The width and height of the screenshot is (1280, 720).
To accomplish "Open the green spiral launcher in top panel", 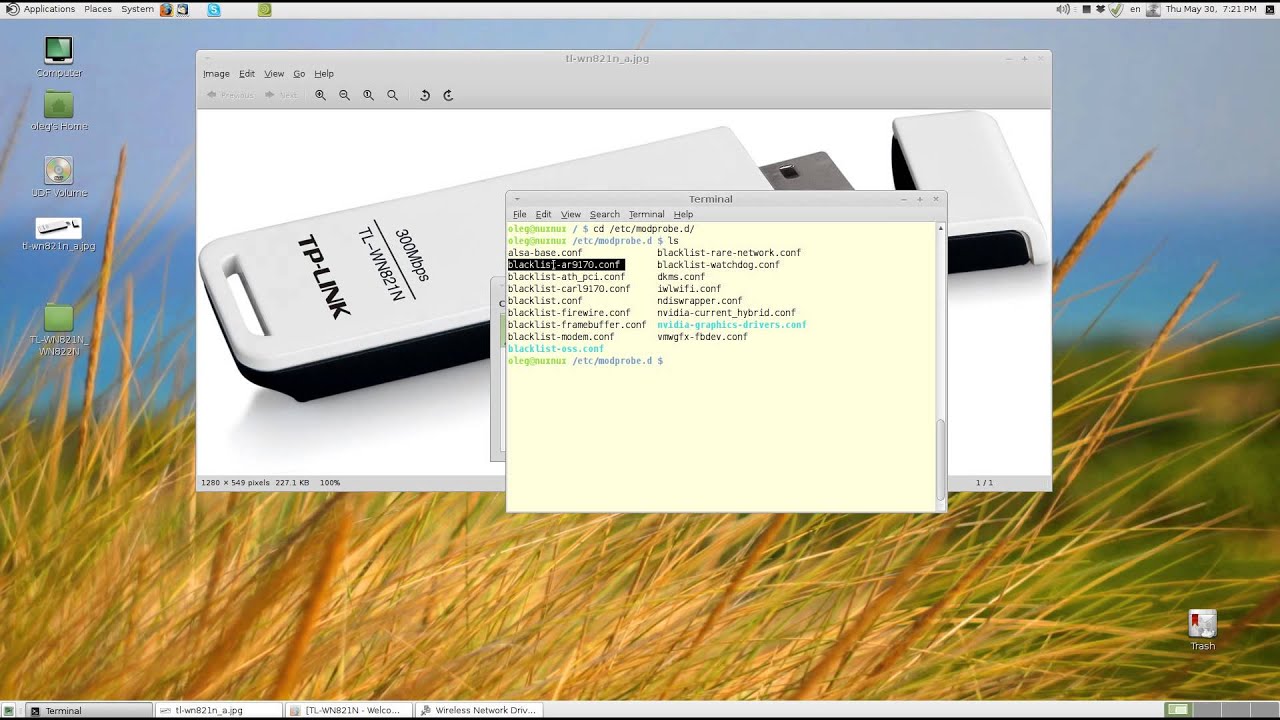I will coord(264,9).
